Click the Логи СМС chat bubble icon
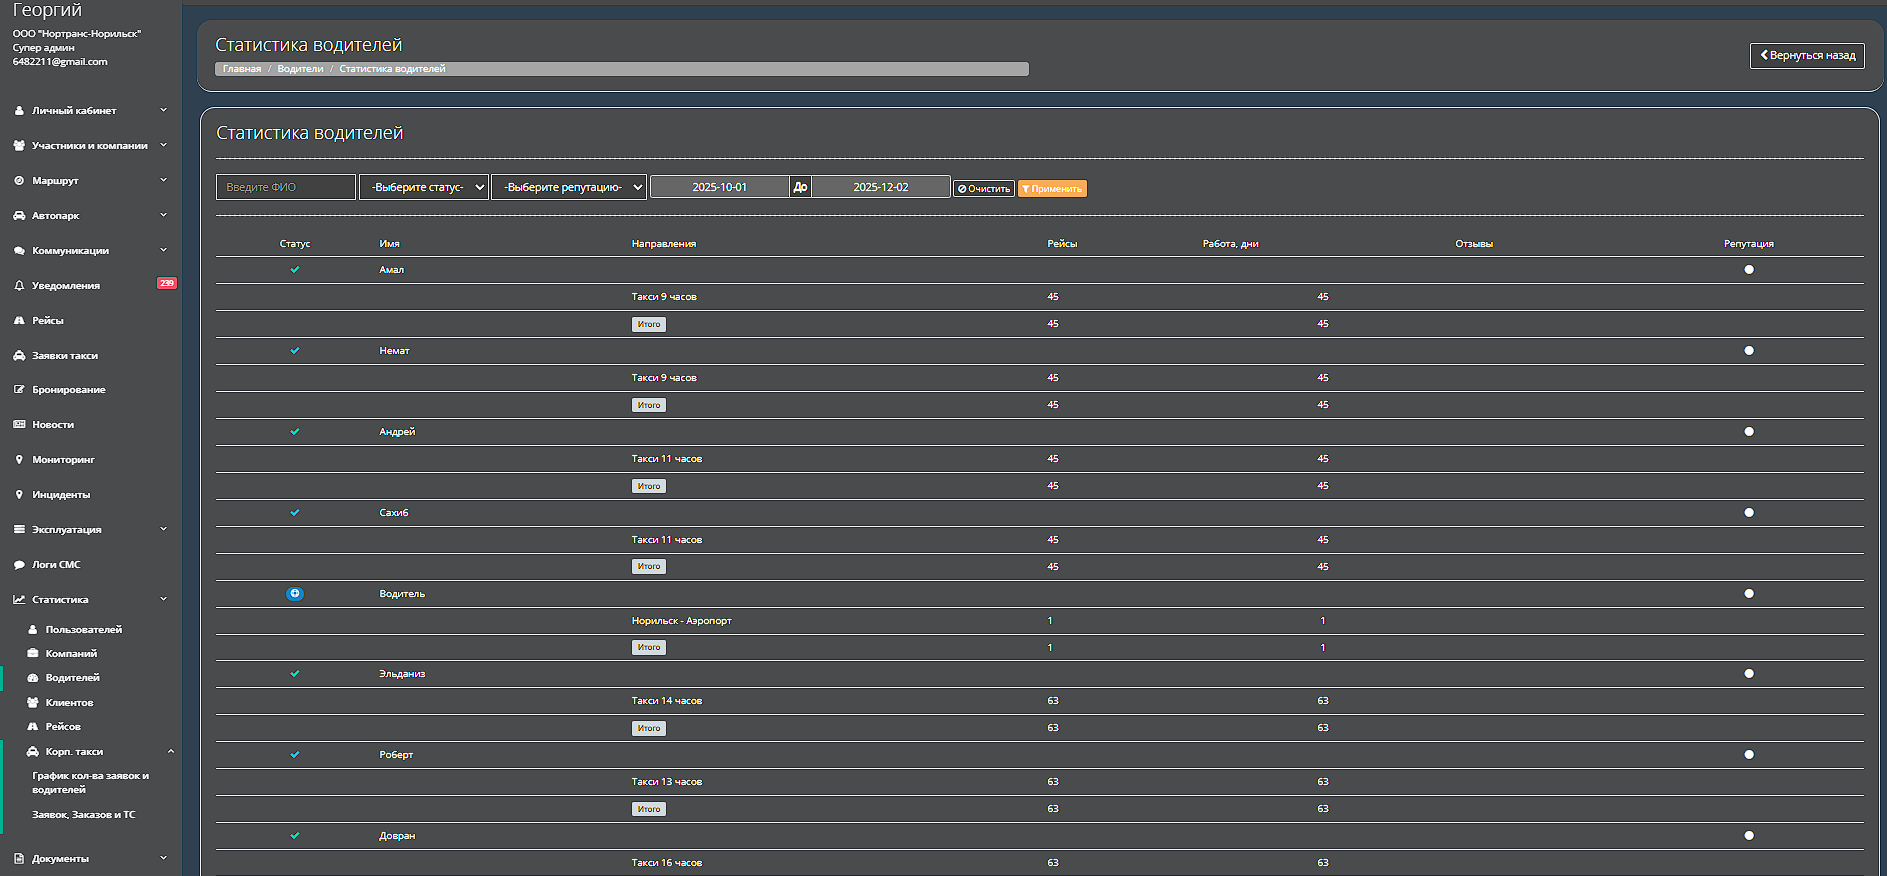 [19, 565]
